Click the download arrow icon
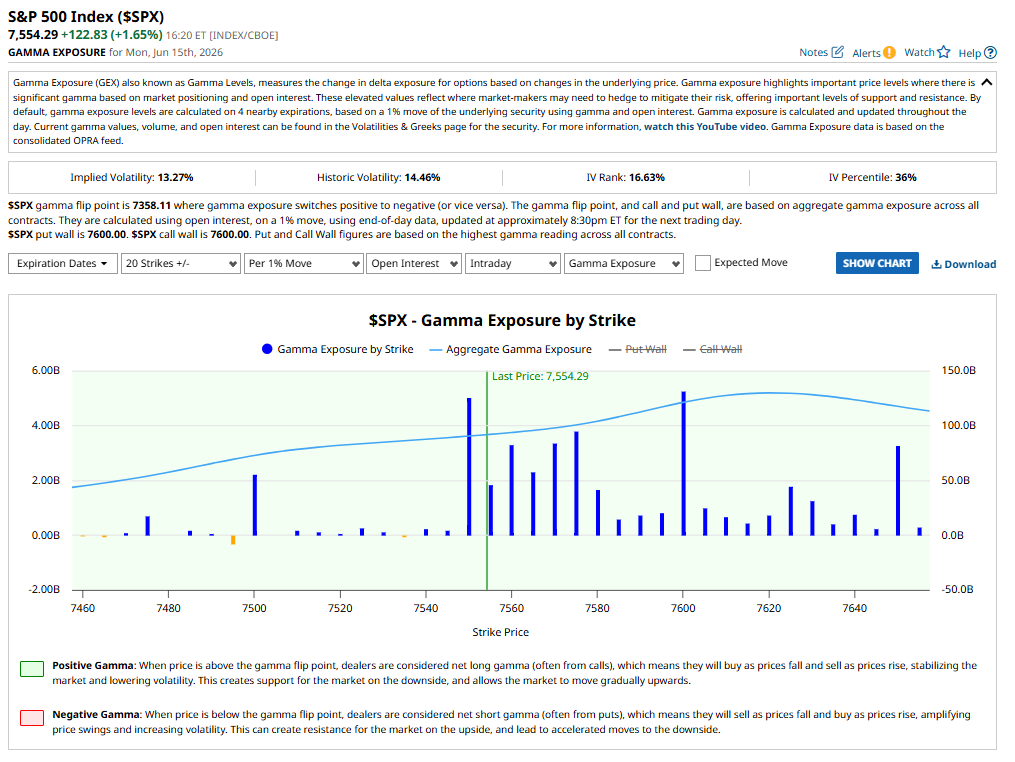 coord(936,264)
